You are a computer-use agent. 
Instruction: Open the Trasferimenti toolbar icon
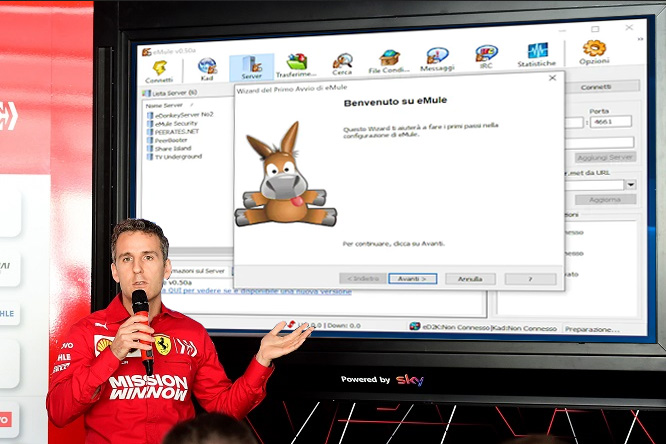pos(296,62)
